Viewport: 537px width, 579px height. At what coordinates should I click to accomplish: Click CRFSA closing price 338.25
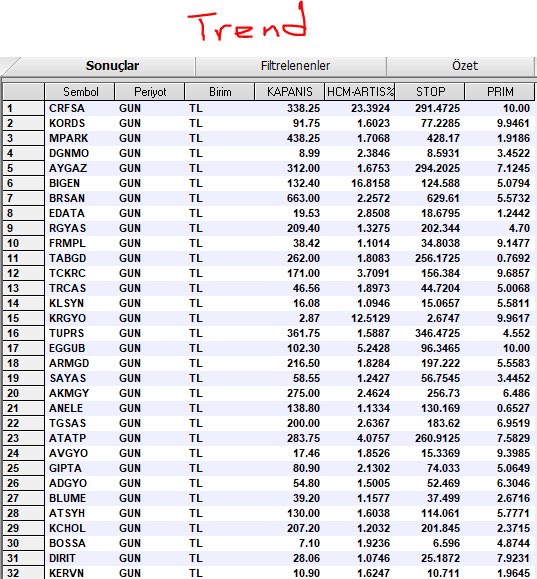(303, 108)
